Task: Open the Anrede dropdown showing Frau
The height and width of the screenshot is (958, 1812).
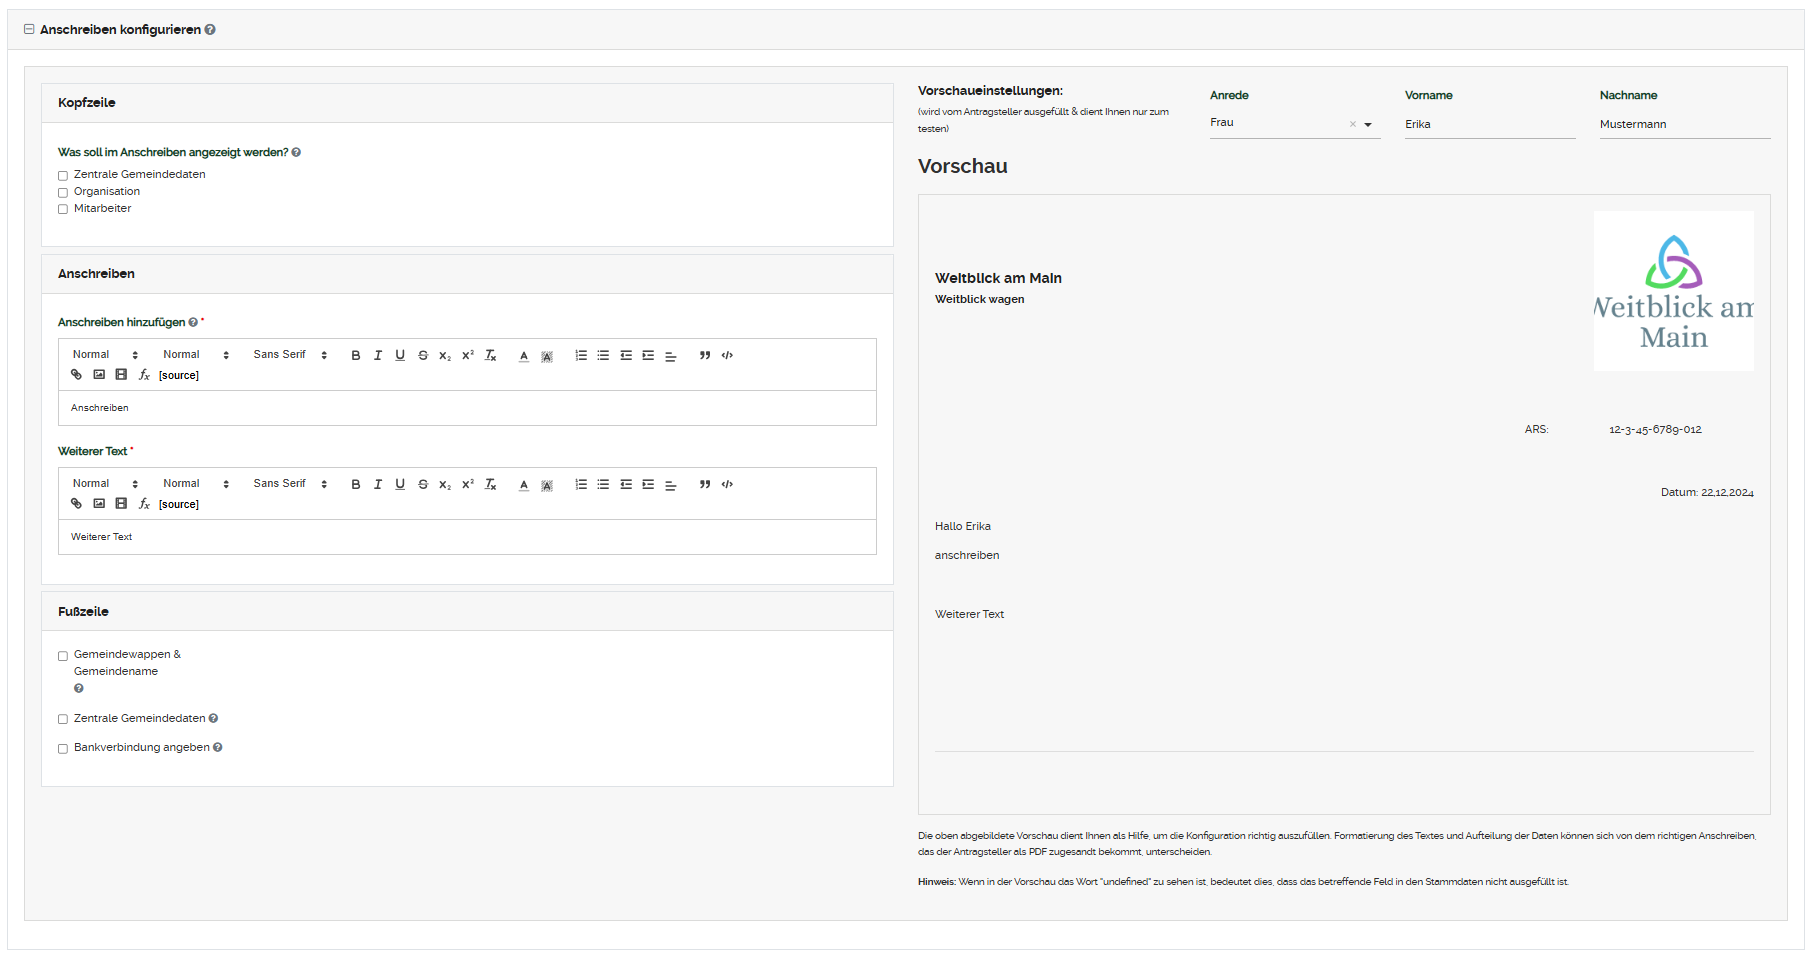Action: point(1368,125)
